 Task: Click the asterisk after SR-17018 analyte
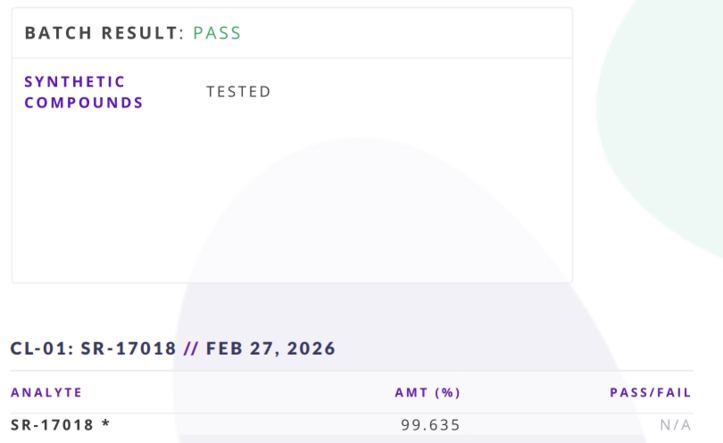pyautogui.click(x=105, y=424)
